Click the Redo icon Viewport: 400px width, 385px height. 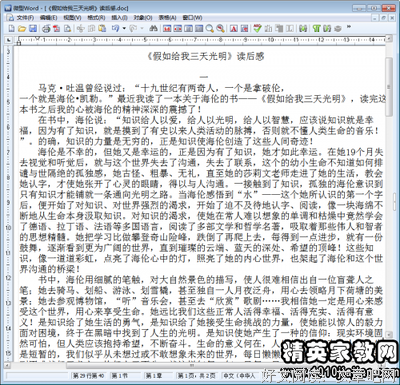(x=133, y=29)
